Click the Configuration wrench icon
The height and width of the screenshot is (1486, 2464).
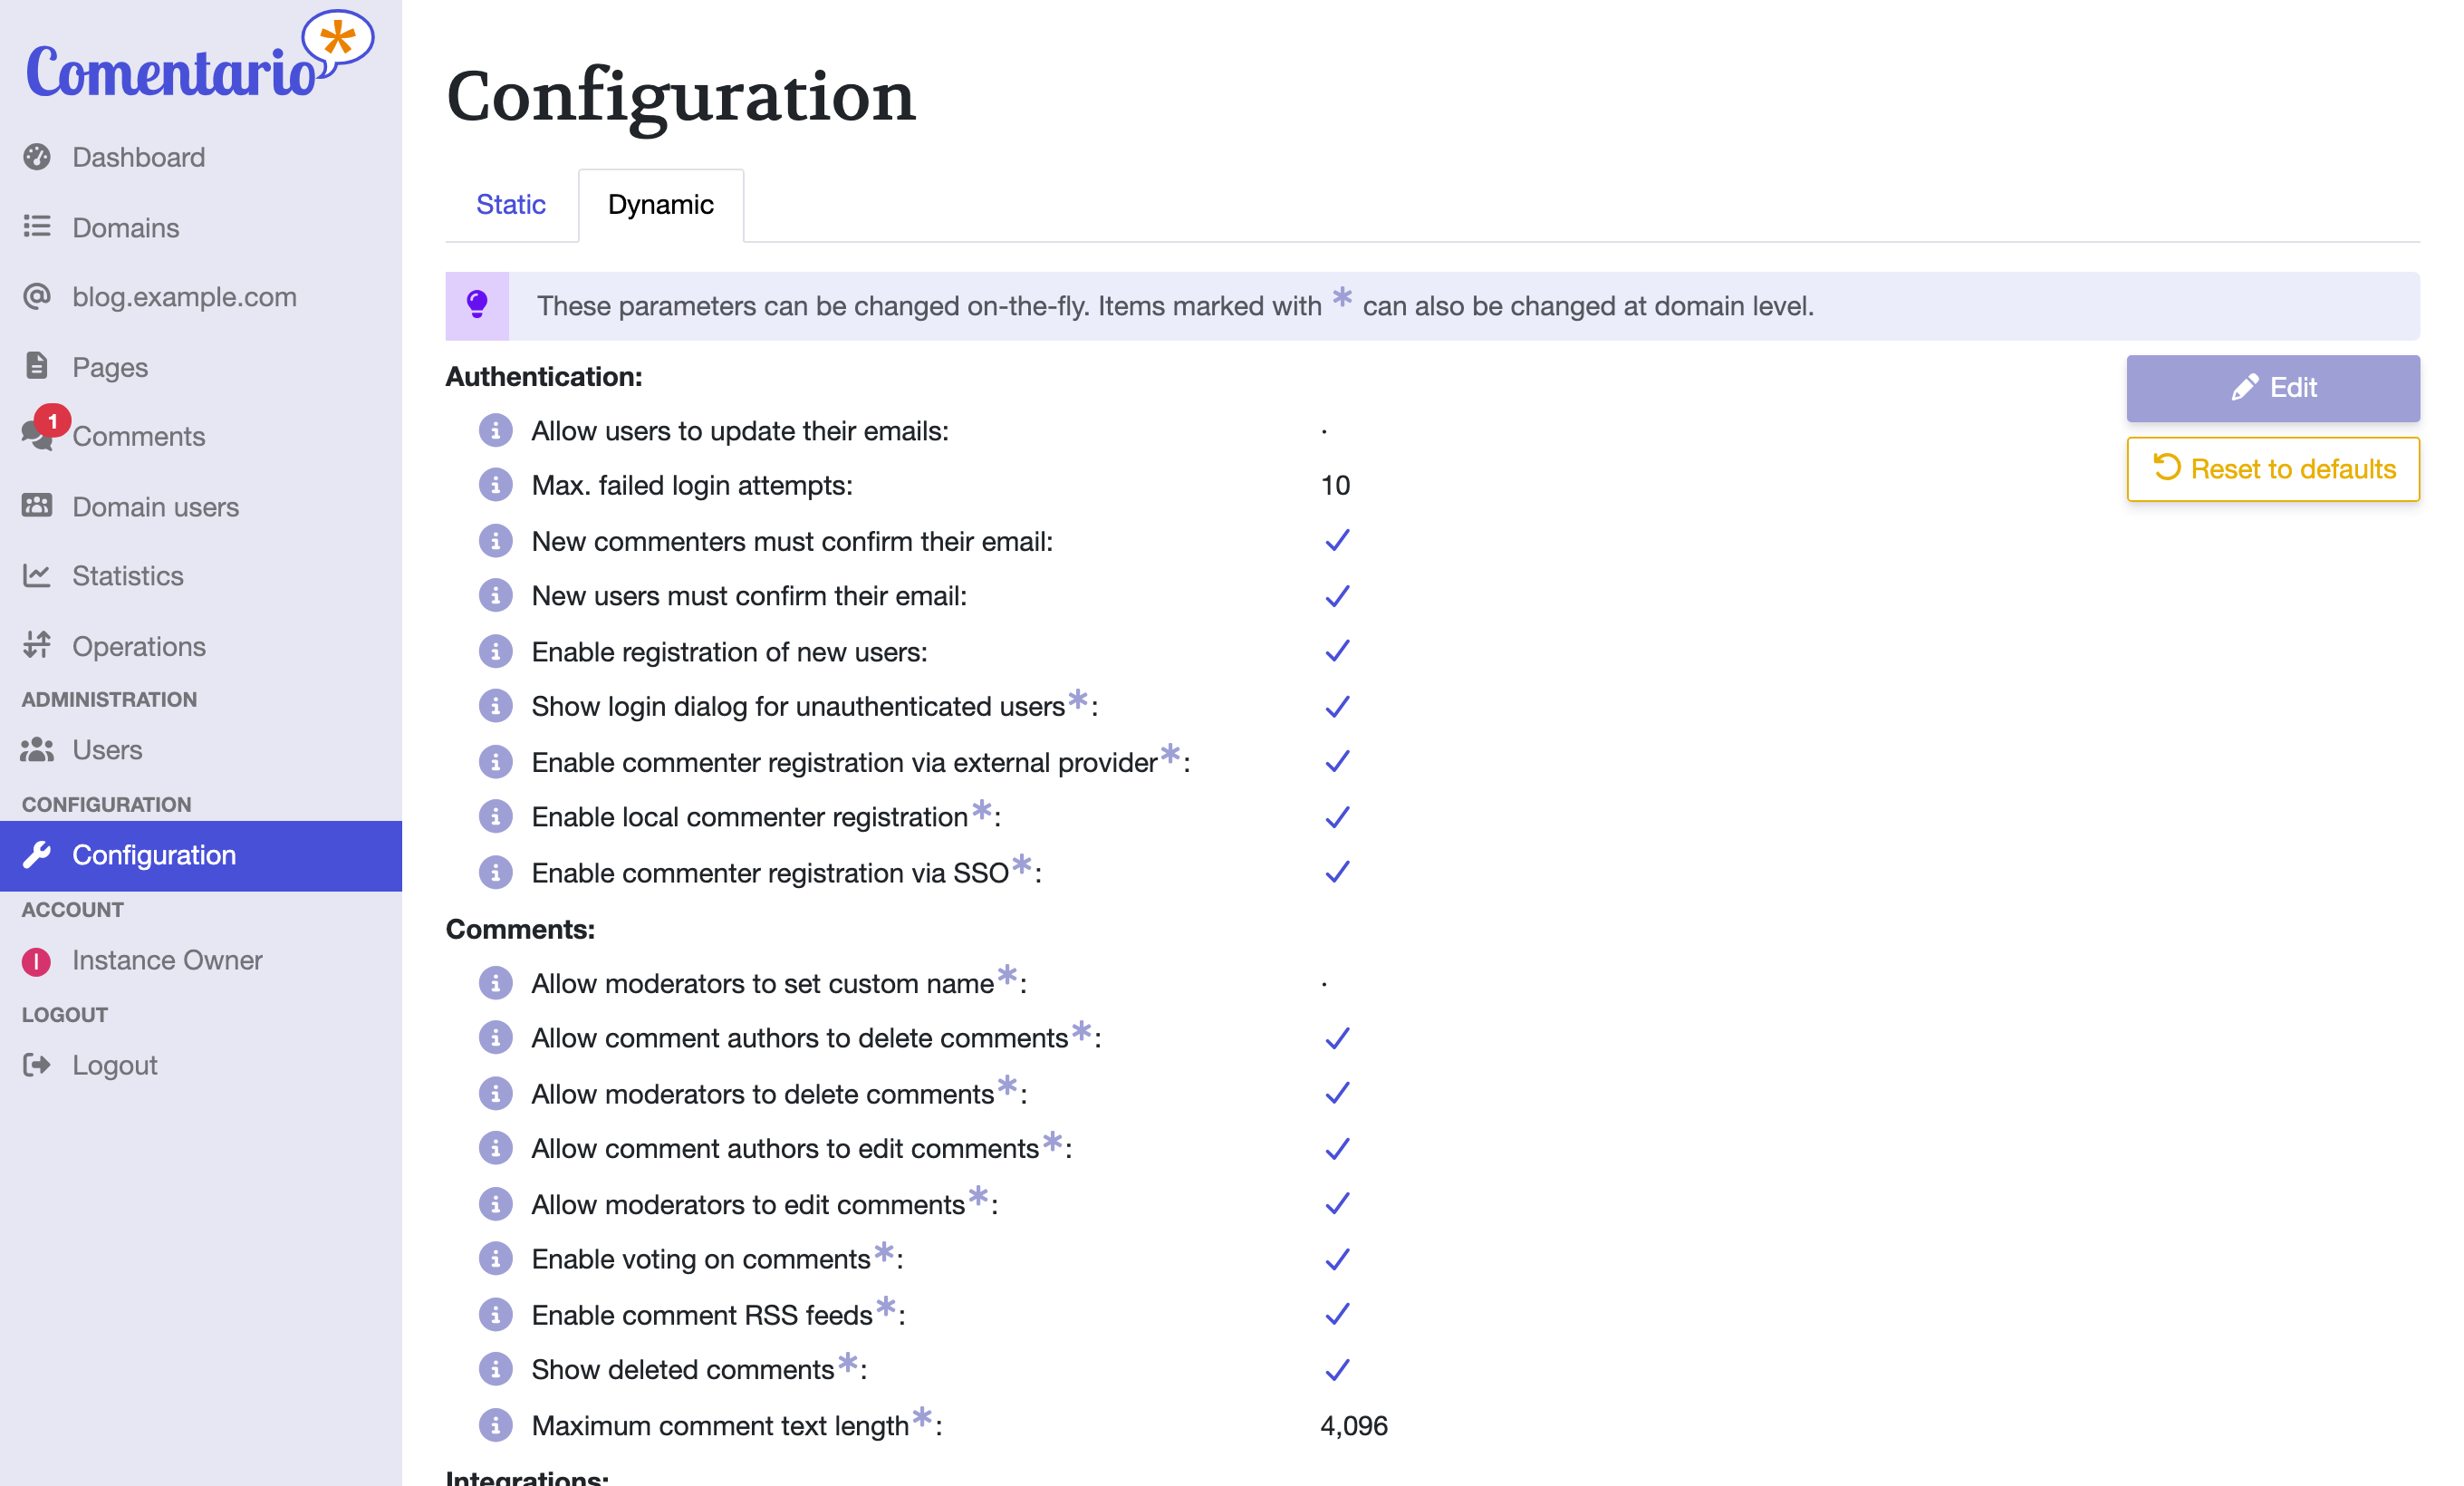tap(37, 855)
